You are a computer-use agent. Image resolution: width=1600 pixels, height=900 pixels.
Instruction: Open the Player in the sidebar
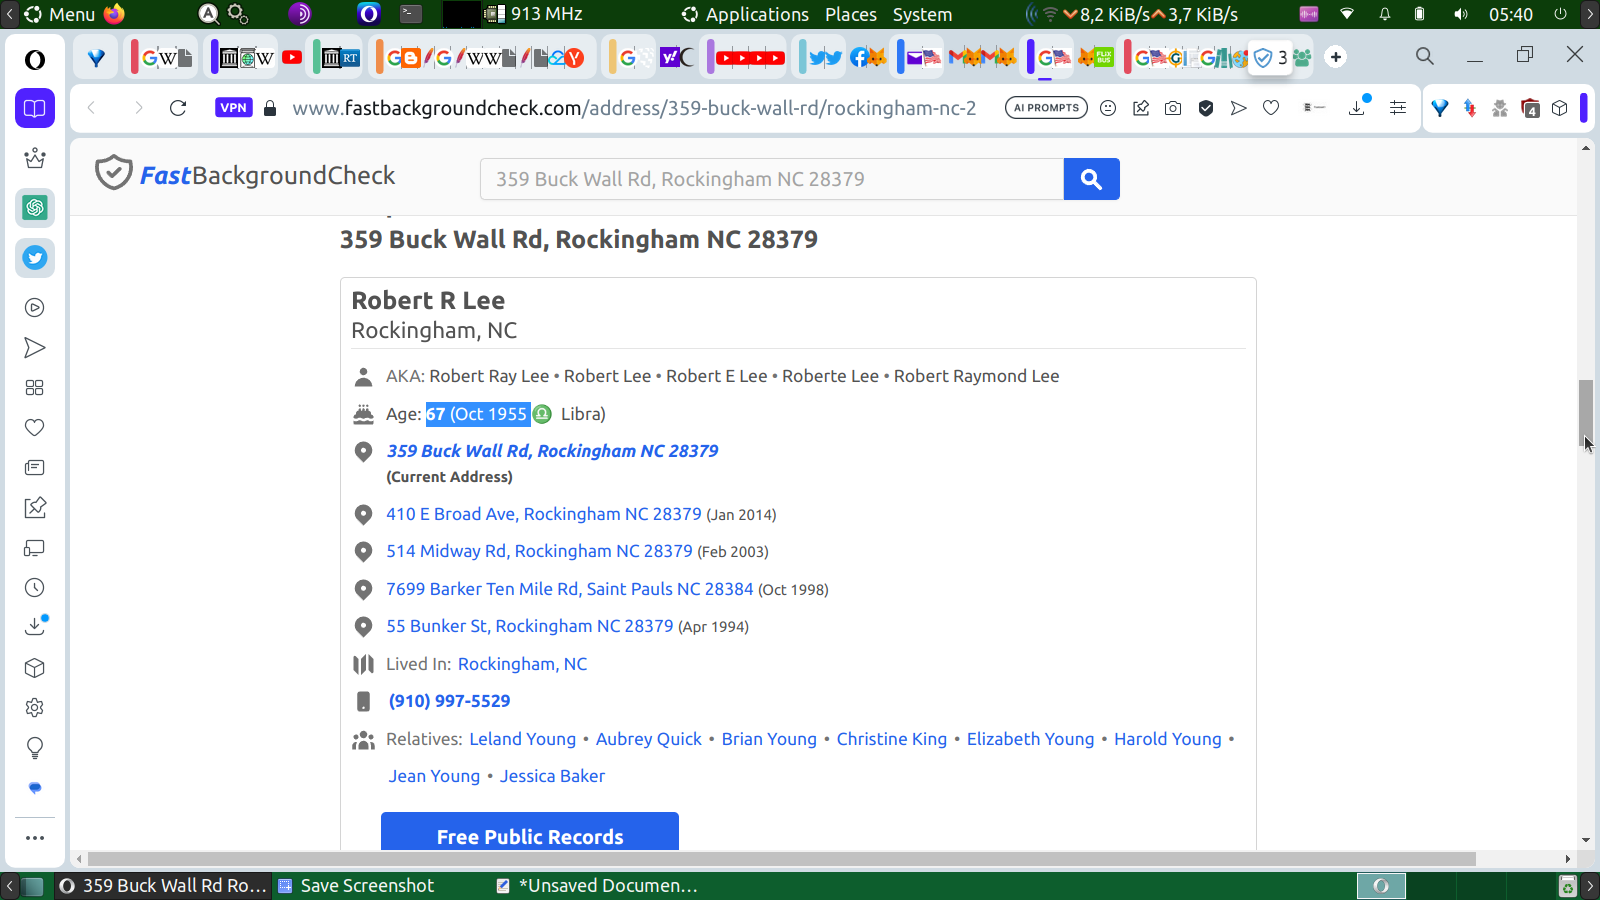[35, 308]
